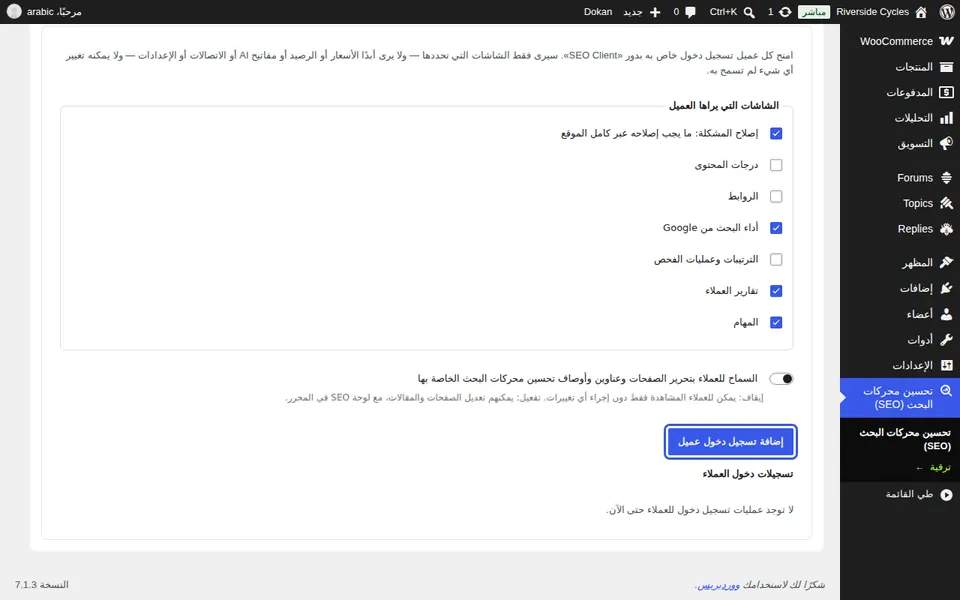Click the ترقية upgrade link
Image resolution: width=960 pixels, height=600 pixels.
click(933, 468)
